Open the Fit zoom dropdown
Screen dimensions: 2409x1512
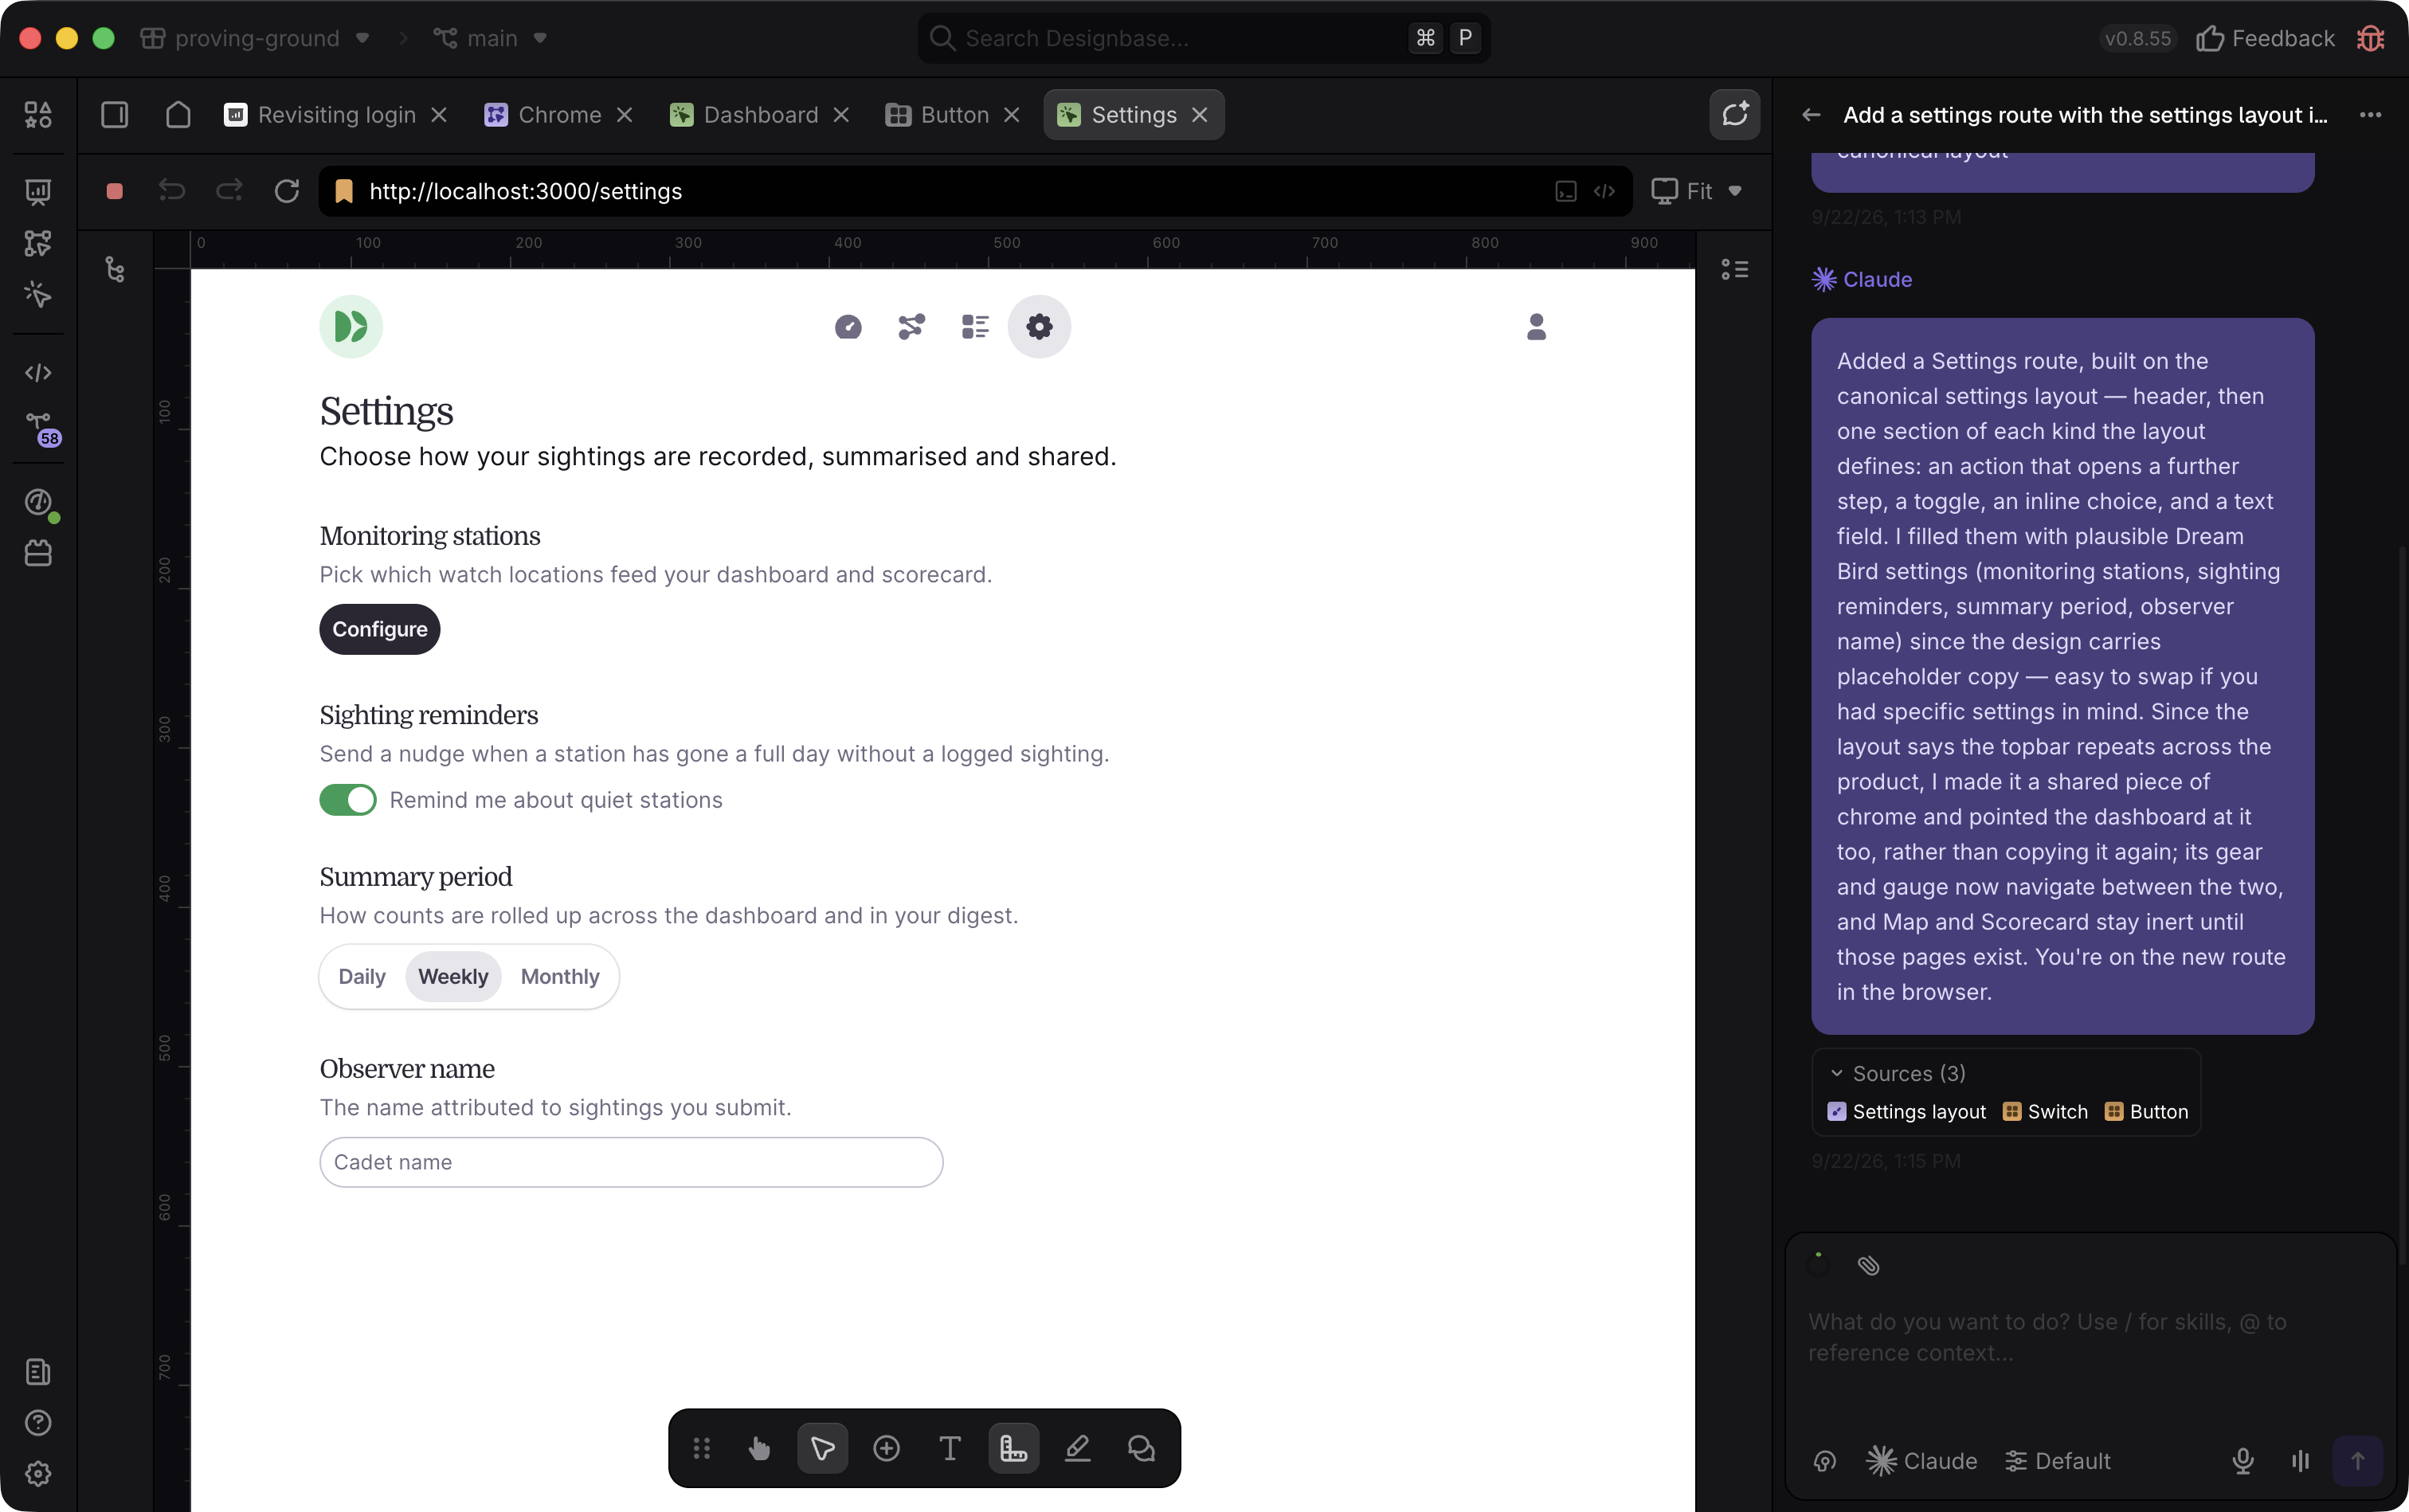(x=1697, y=191)
